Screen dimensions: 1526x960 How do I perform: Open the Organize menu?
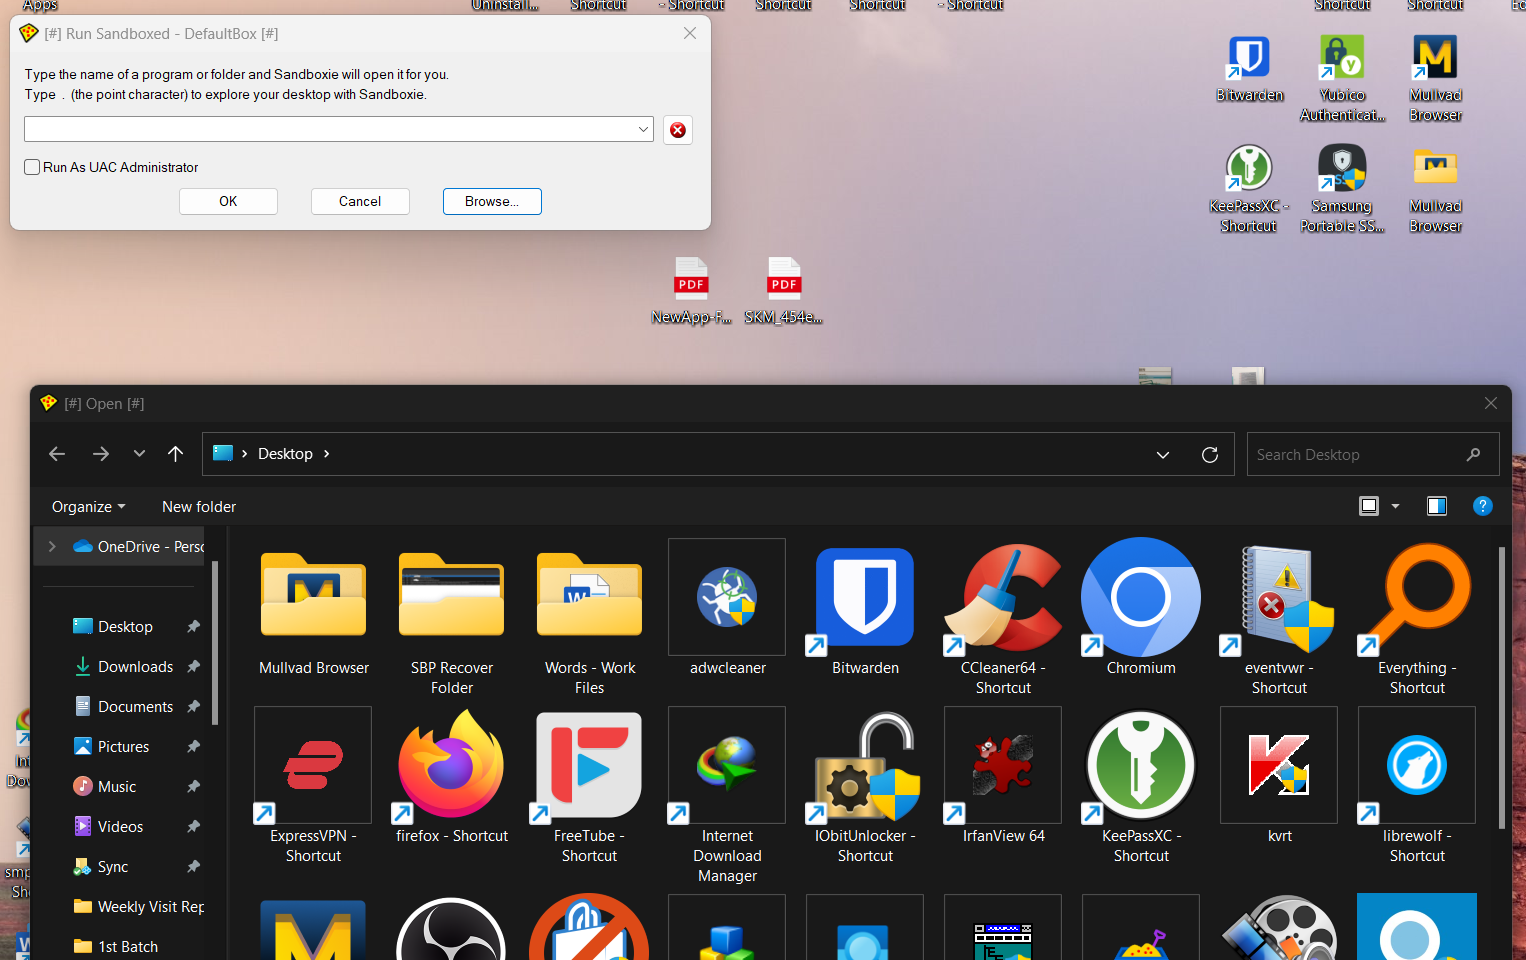89,507
